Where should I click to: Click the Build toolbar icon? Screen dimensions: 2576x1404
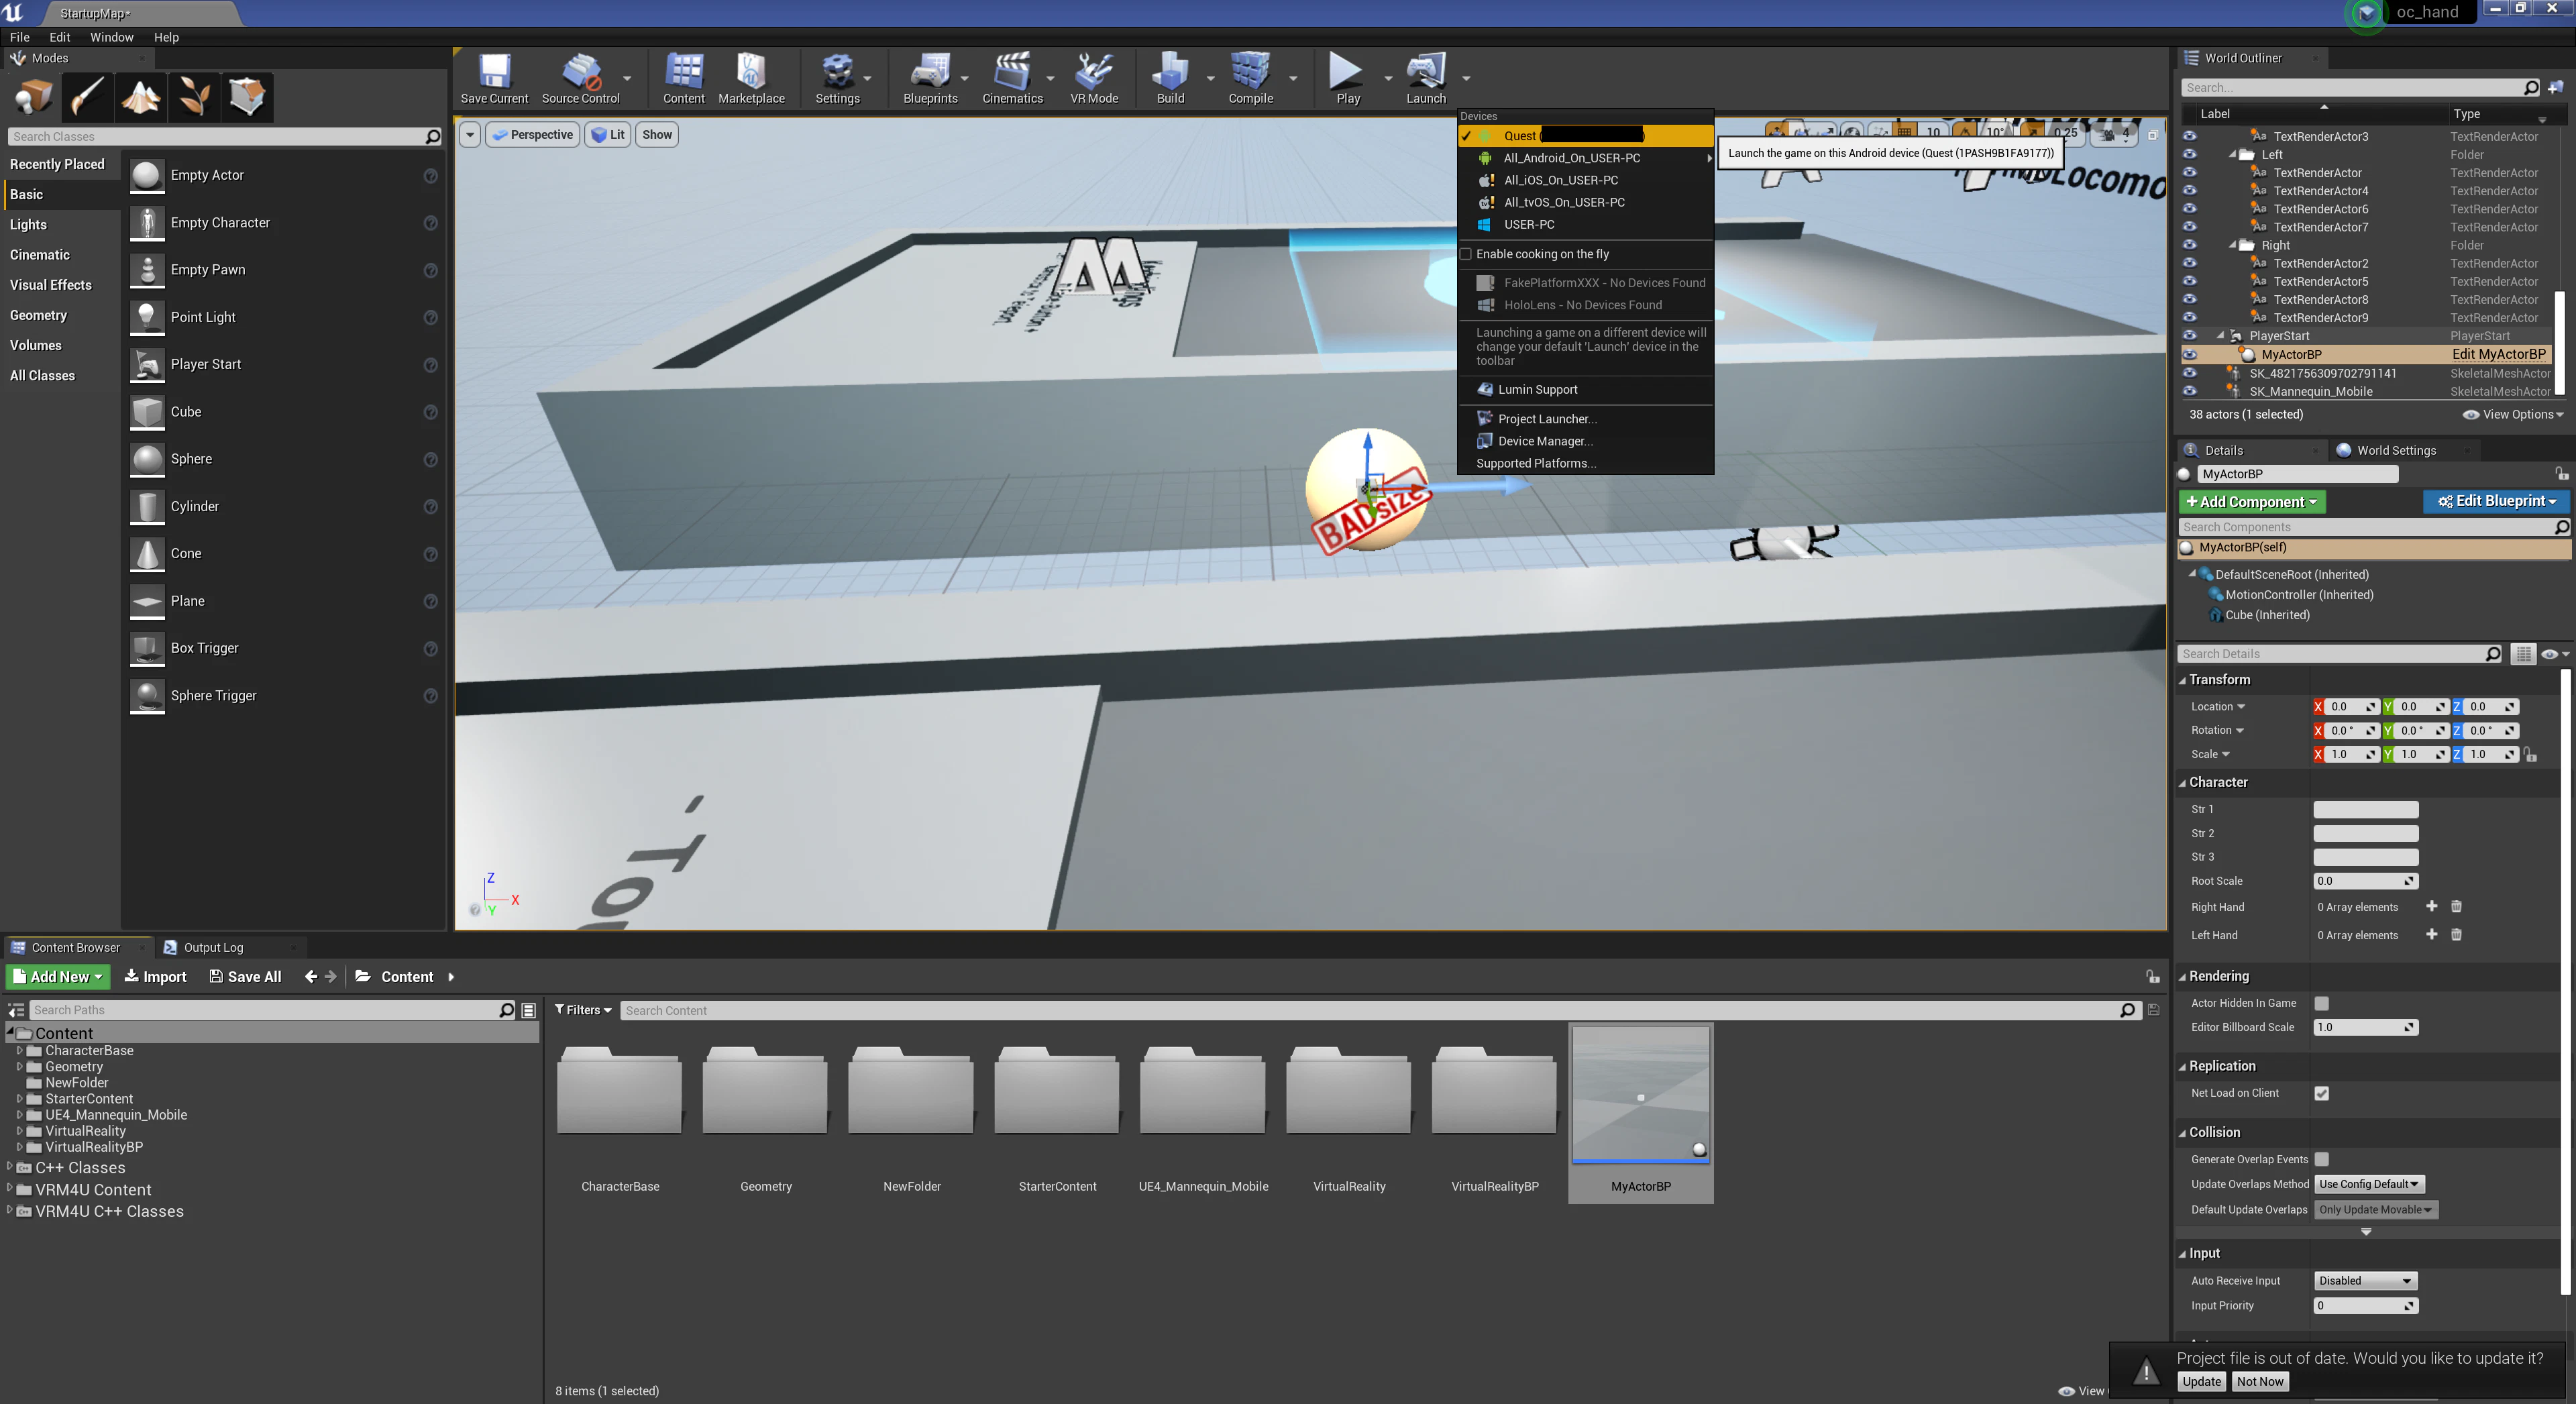1170,78
